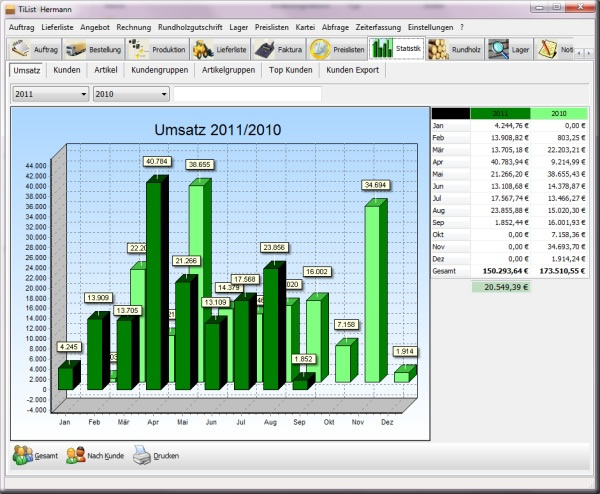Click the light green November 2010 bar

click(x=376, y=291)
